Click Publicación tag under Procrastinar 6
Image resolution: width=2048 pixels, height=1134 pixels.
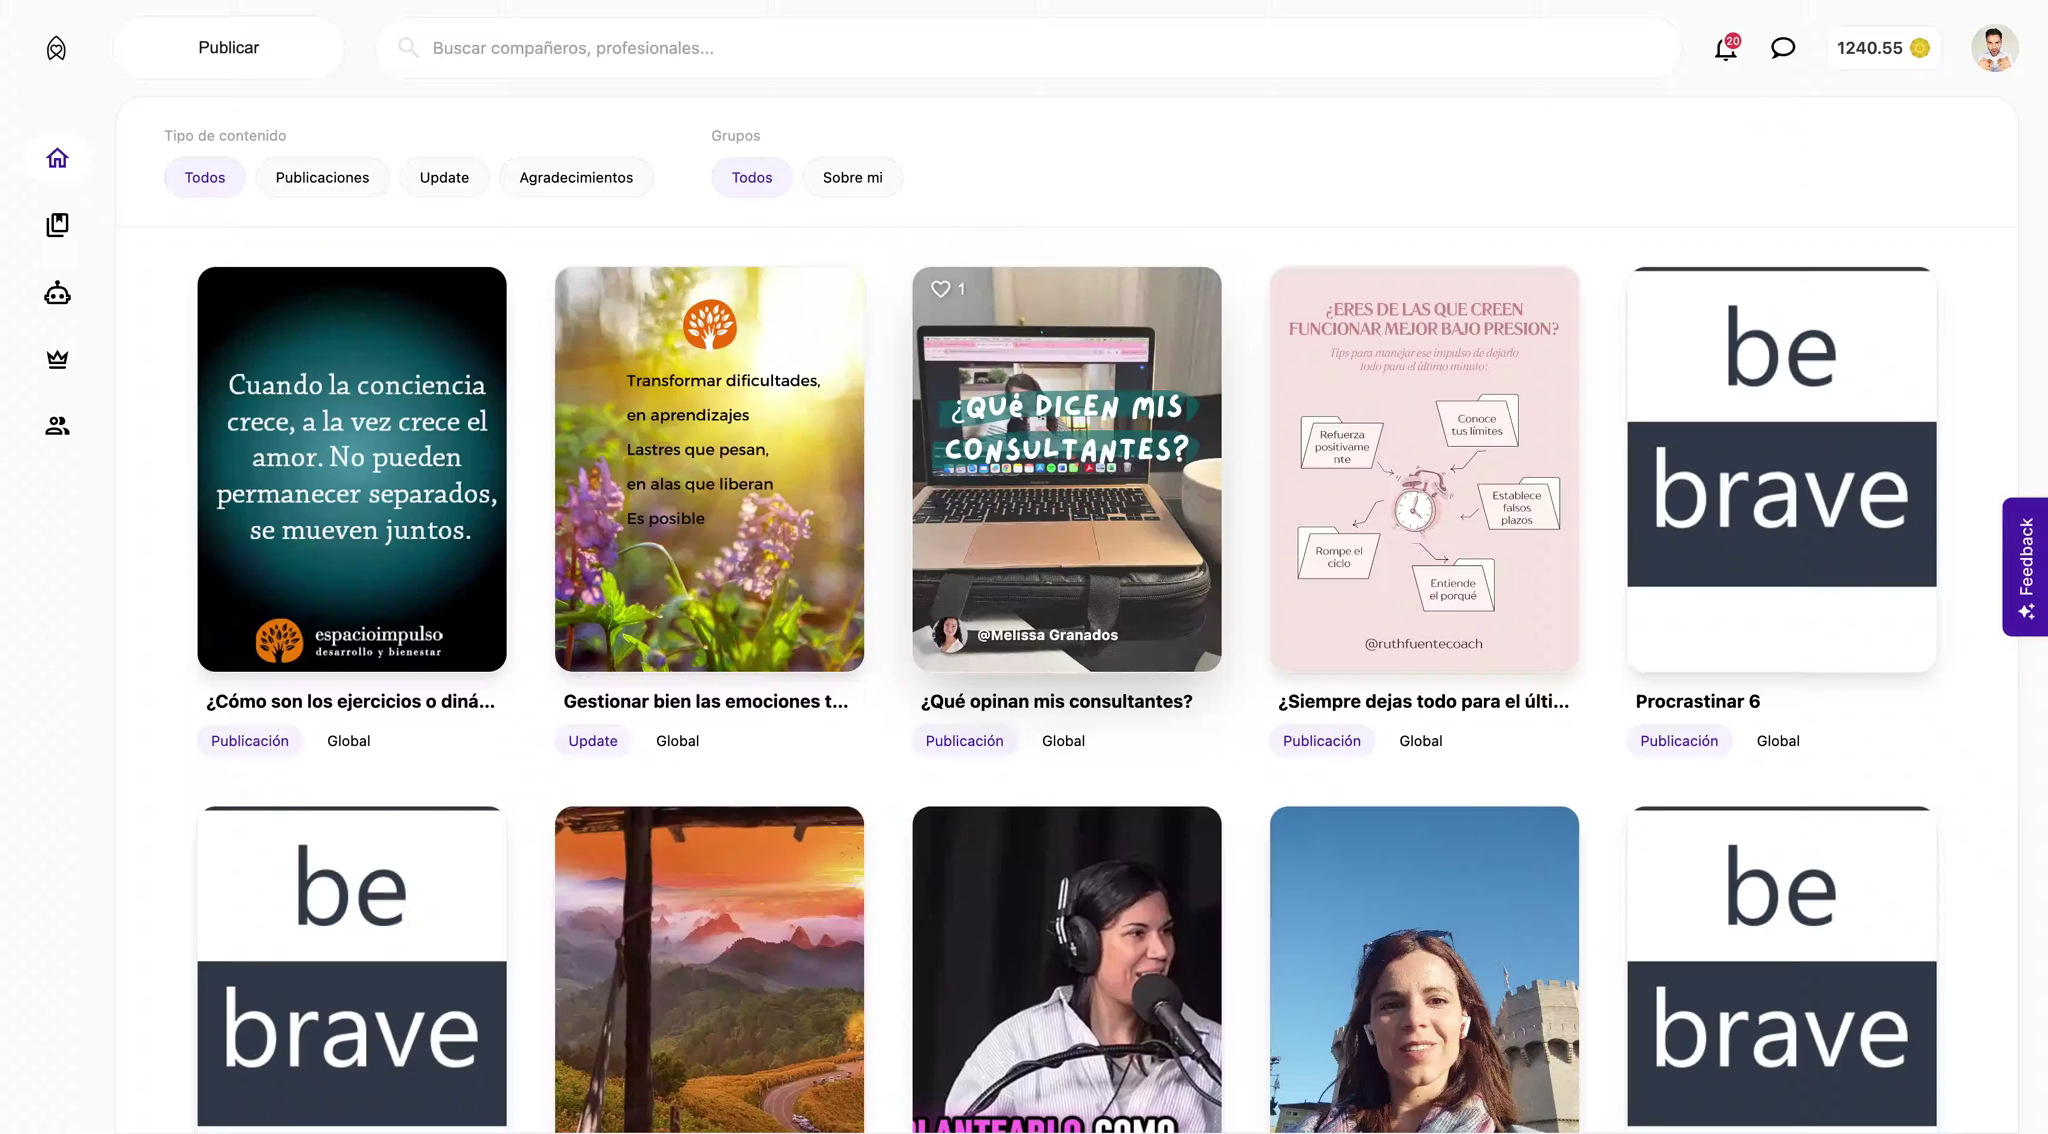pos(1679,741)
